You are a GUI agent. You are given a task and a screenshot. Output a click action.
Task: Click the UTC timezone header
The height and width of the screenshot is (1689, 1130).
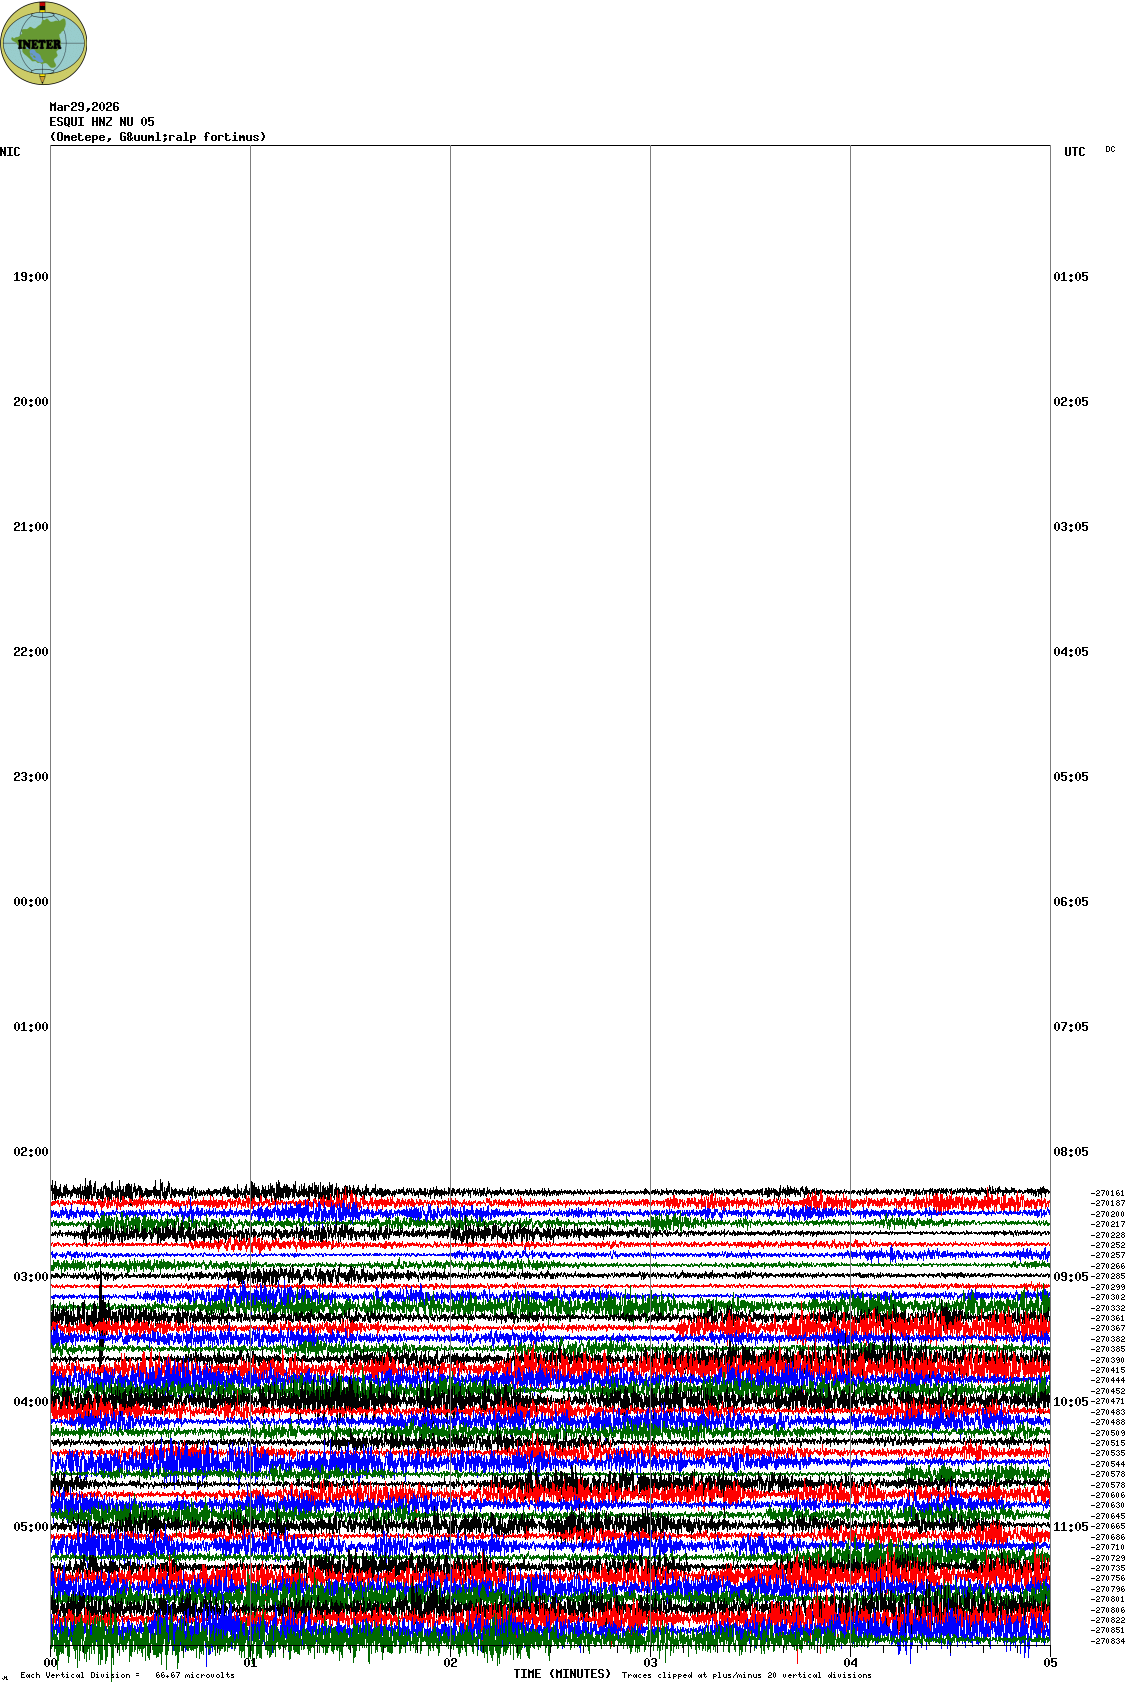[1074, 152]
